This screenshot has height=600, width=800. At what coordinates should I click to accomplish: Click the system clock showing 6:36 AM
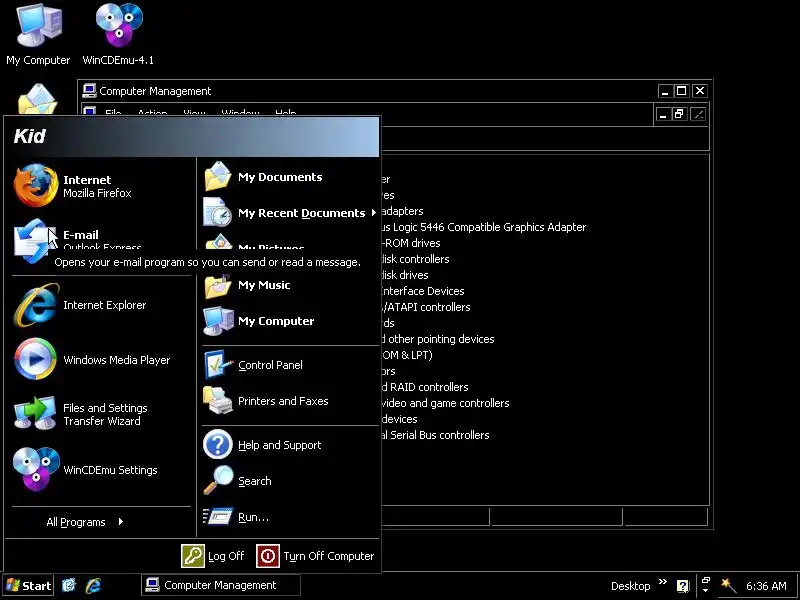tap(766, 586)
